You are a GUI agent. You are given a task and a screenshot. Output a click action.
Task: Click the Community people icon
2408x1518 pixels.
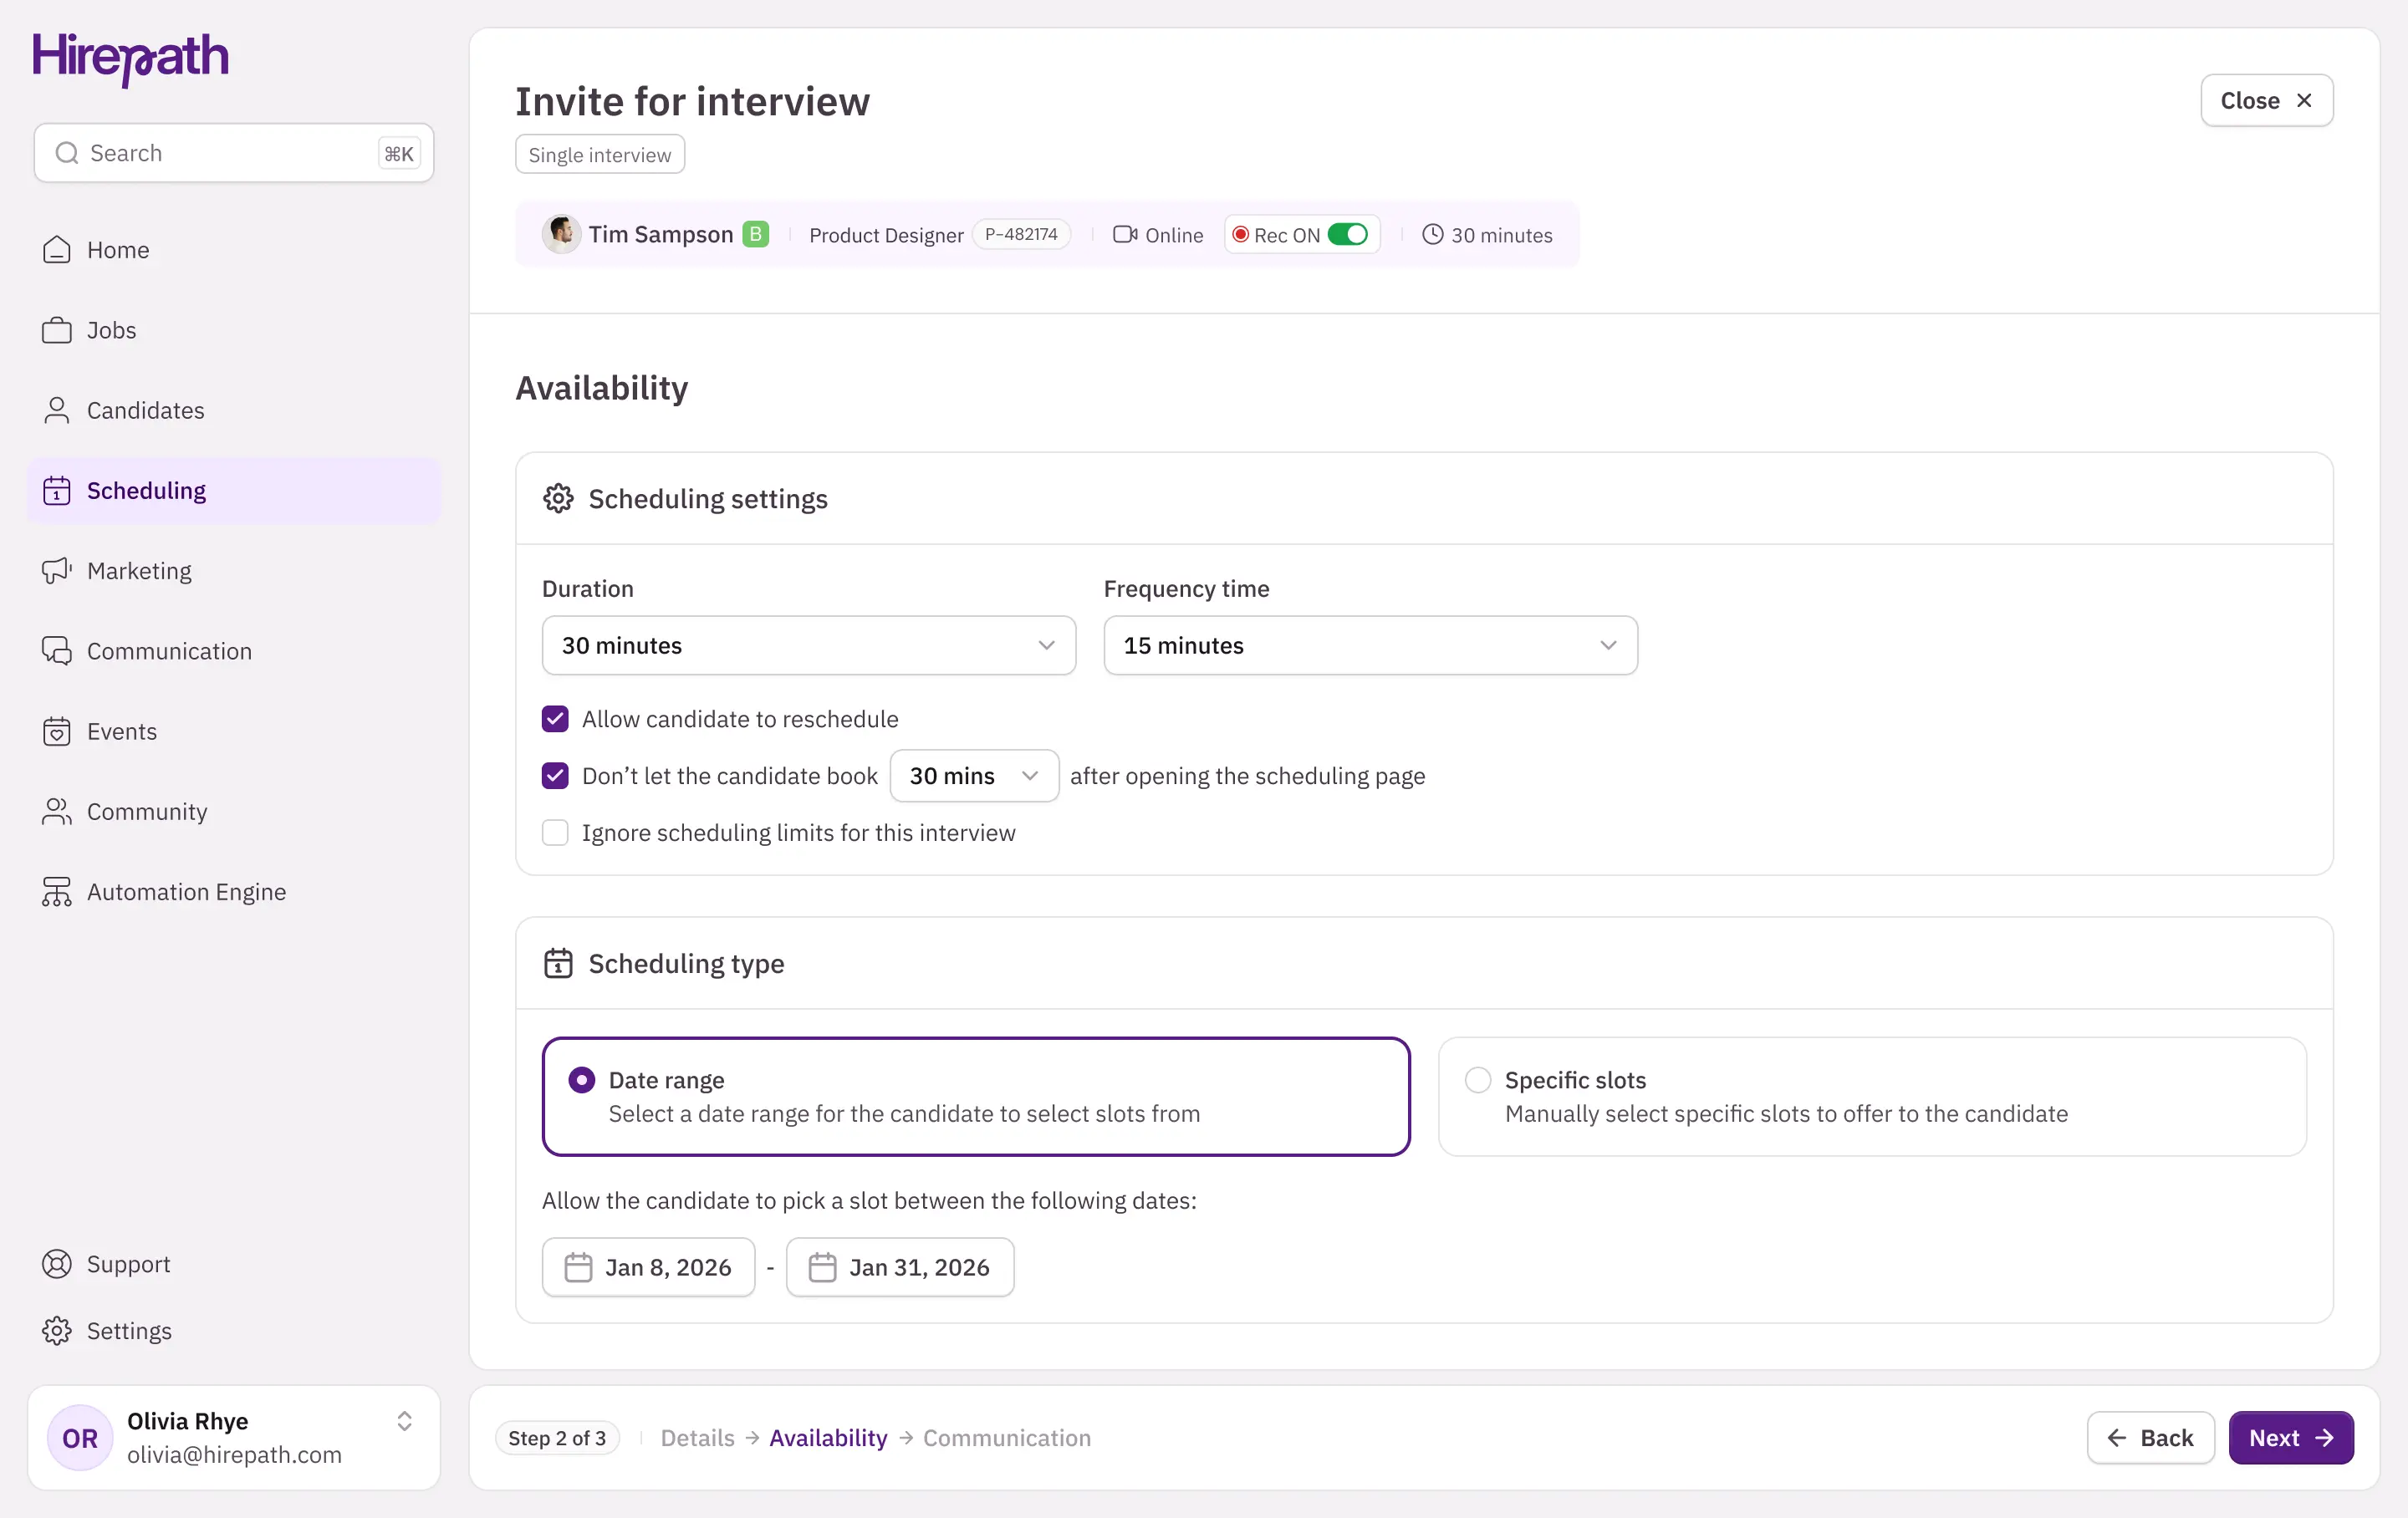tap(57, 812)
